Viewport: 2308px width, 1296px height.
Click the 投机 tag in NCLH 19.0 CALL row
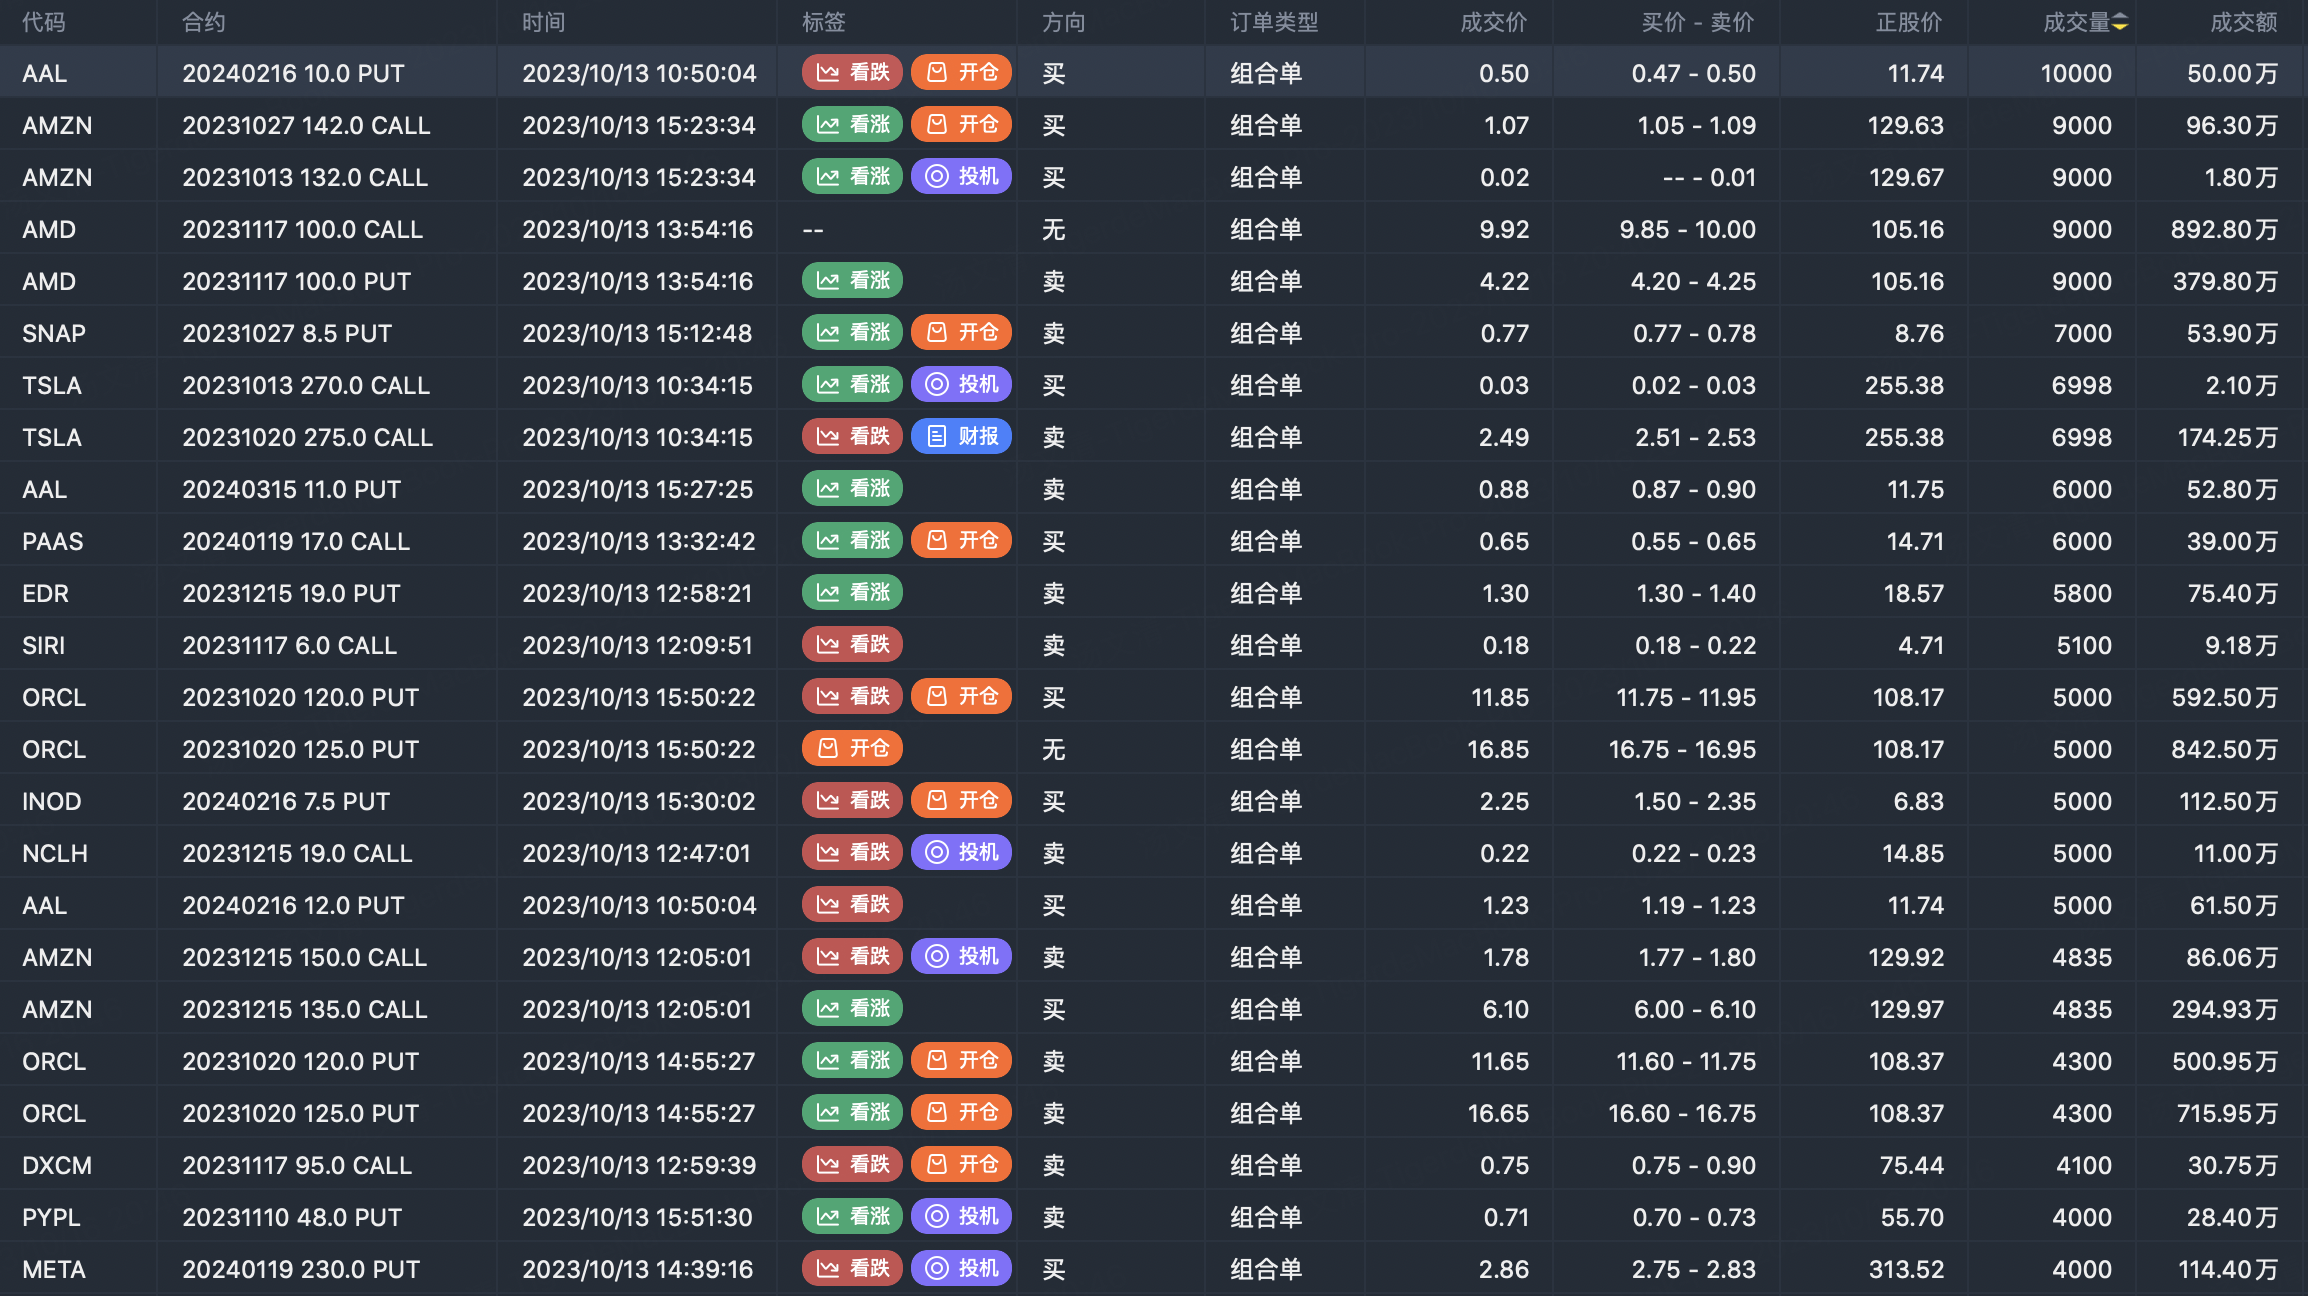pos(962,852)
